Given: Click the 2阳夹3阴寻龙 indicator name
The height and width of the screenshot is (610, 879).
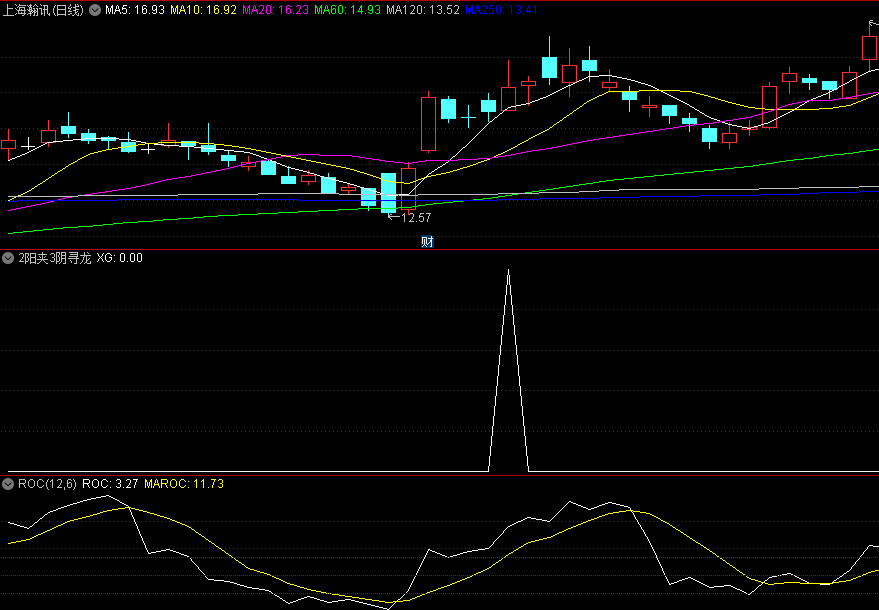Looking at the screenshot, I should pos(54,258).
